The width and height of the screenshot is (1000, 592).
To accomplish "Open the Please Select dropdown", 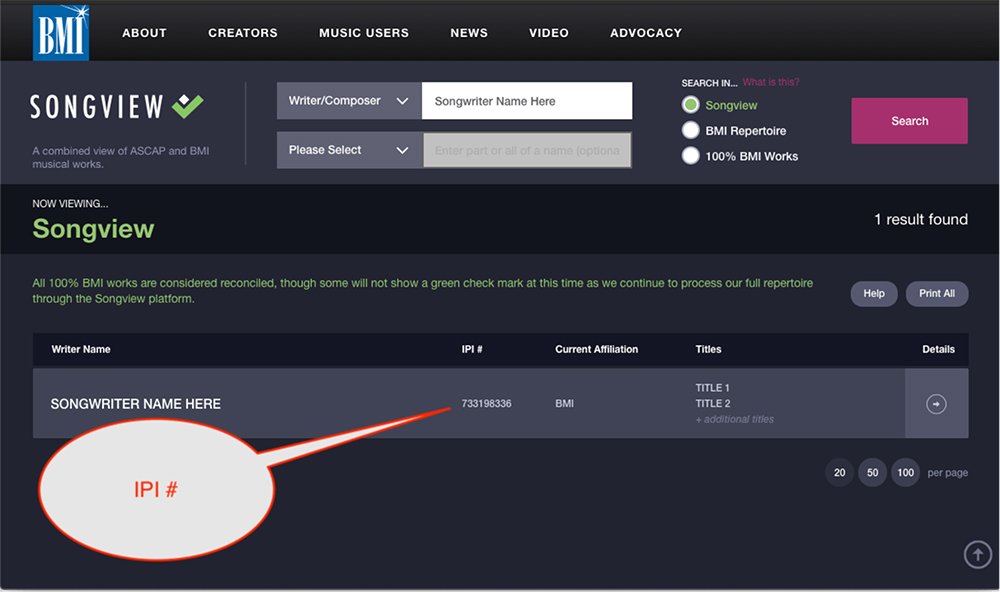I will [x=348, y=150].
